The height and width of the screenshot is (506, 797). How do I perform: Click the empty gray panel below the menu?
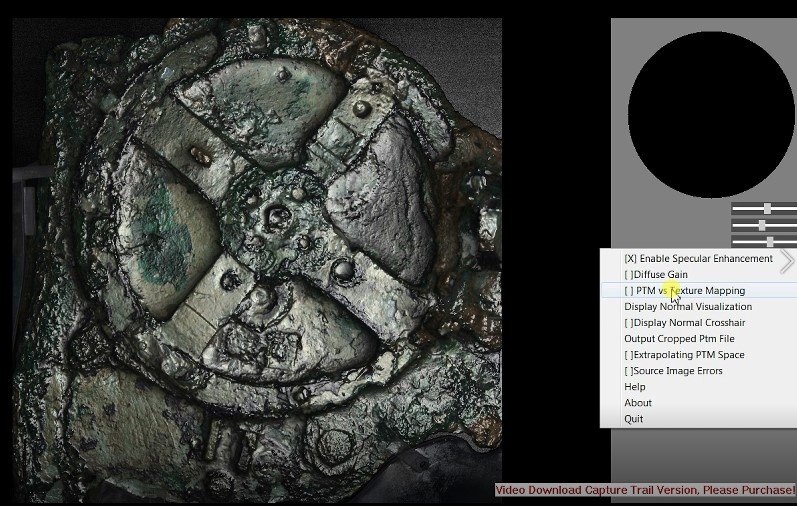click(x=700, y=455)
